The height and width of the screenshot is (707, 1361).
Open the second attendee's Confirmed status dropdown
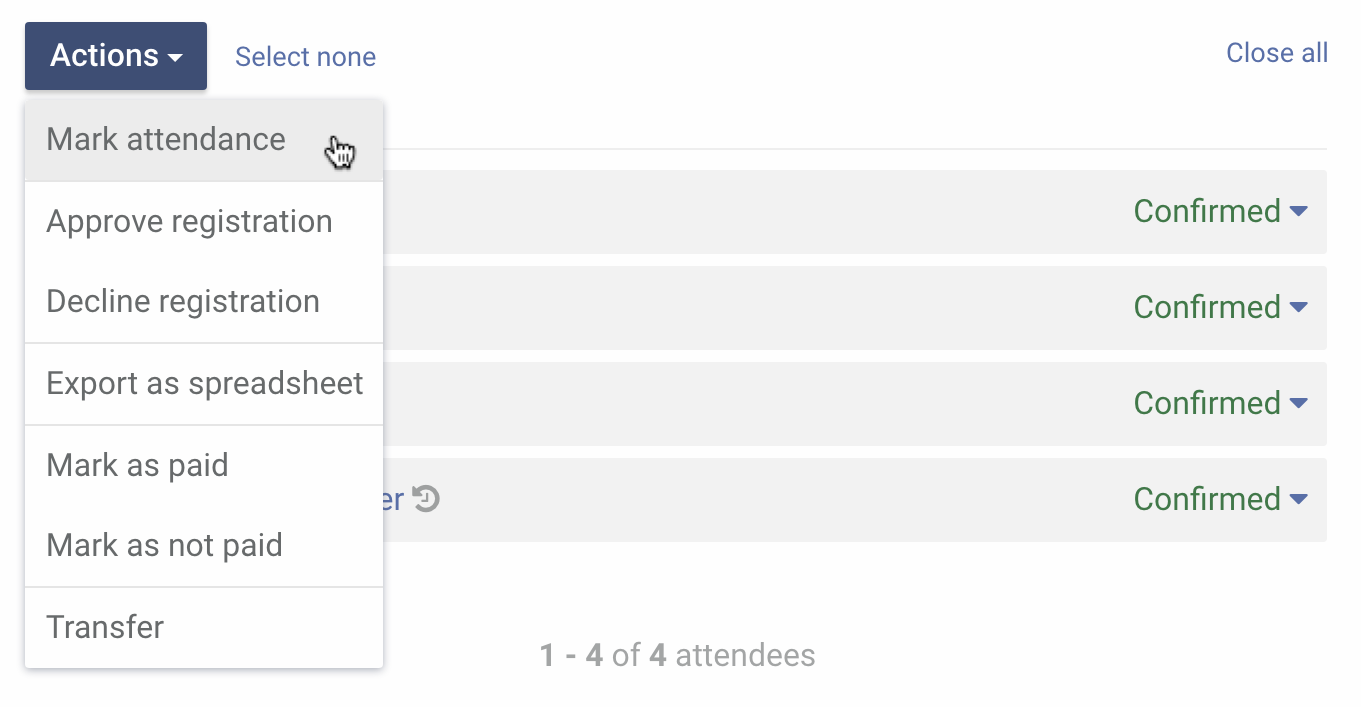[x=1220, y=307]
